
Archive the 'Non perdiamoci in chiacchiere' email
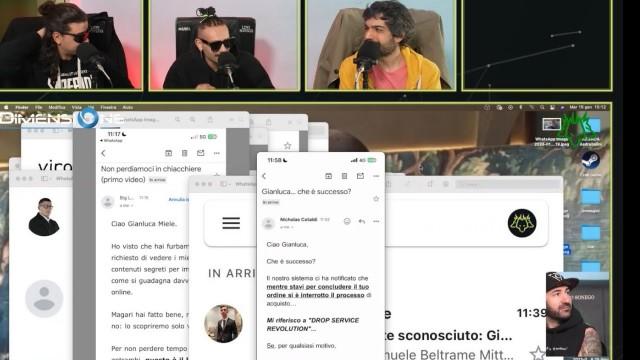tap(169, 153)
